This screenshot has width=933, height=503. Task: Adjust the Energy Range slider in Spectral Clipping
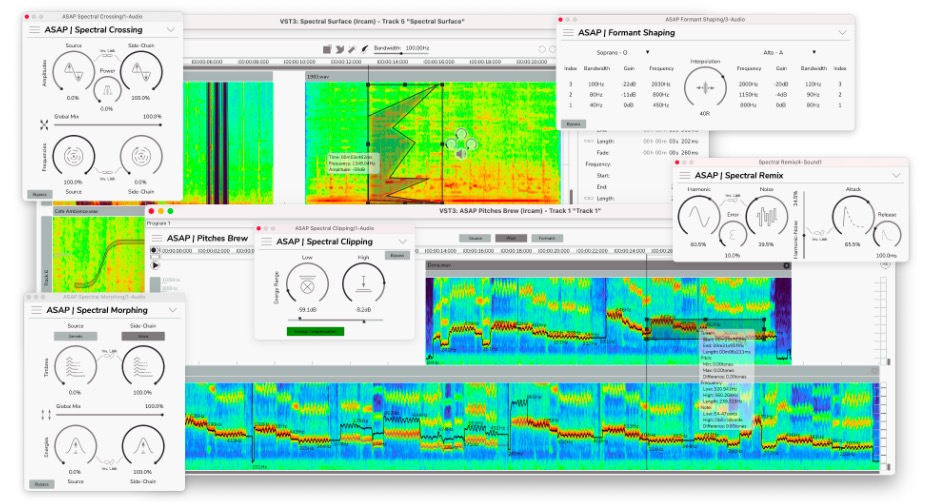(x=335, y=320)
